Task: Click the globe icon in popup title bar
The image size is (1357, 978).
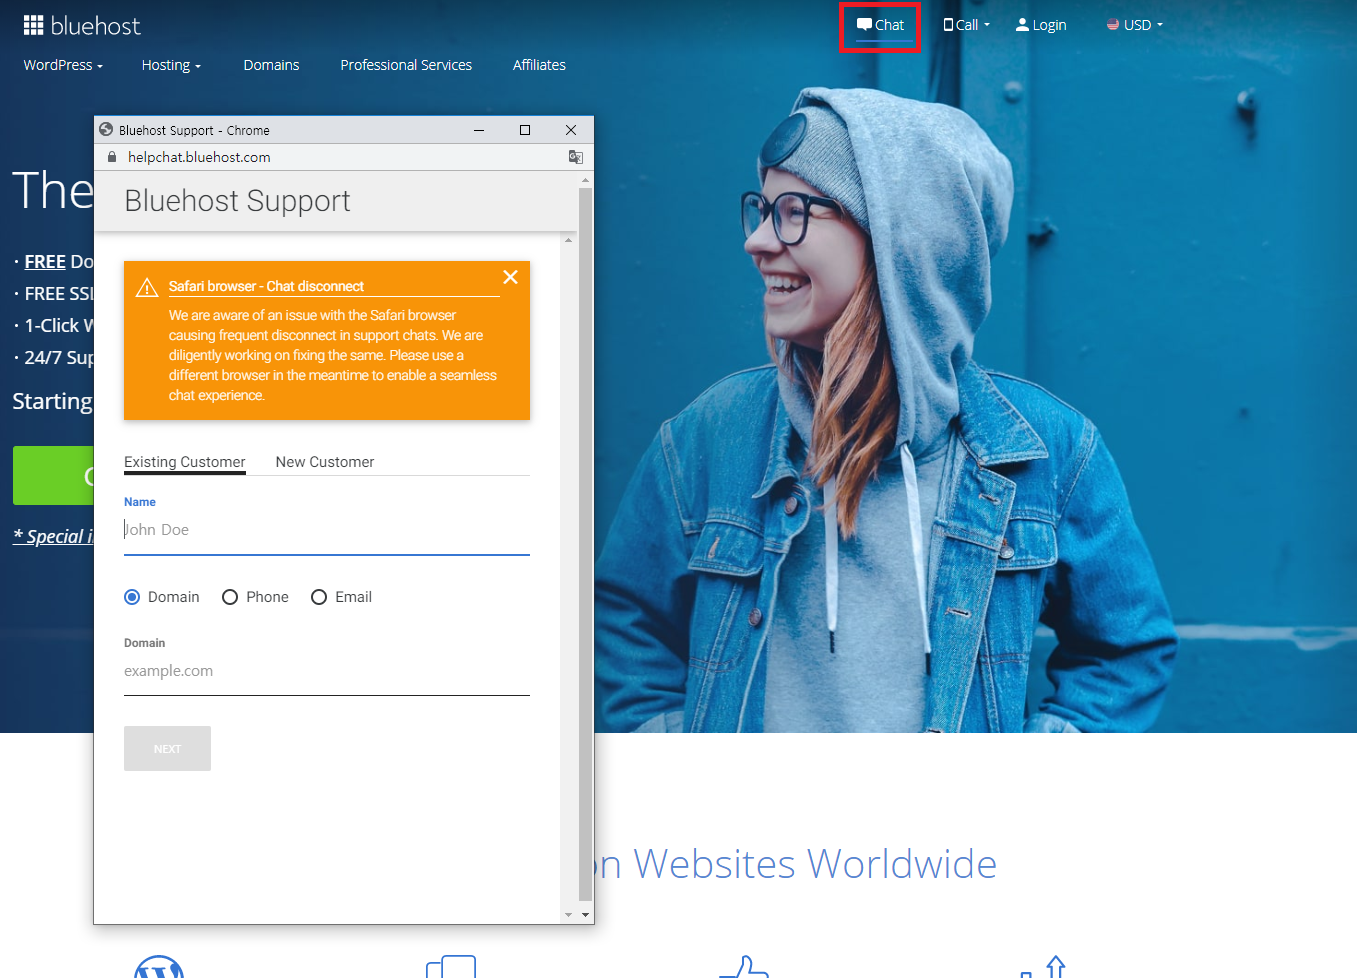Action: (x=106, y=130)
